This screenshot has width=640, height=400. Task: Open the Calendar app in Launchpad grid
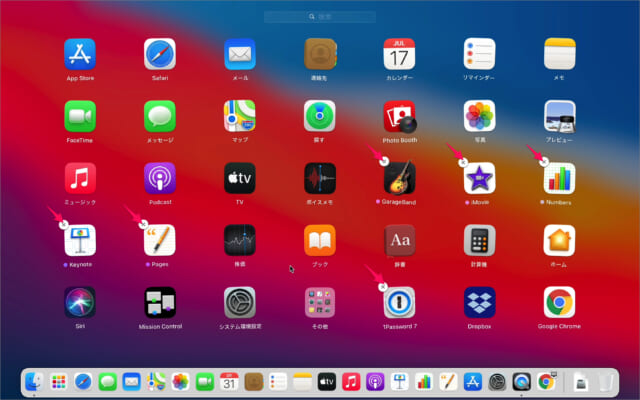(x=399, y=54)
